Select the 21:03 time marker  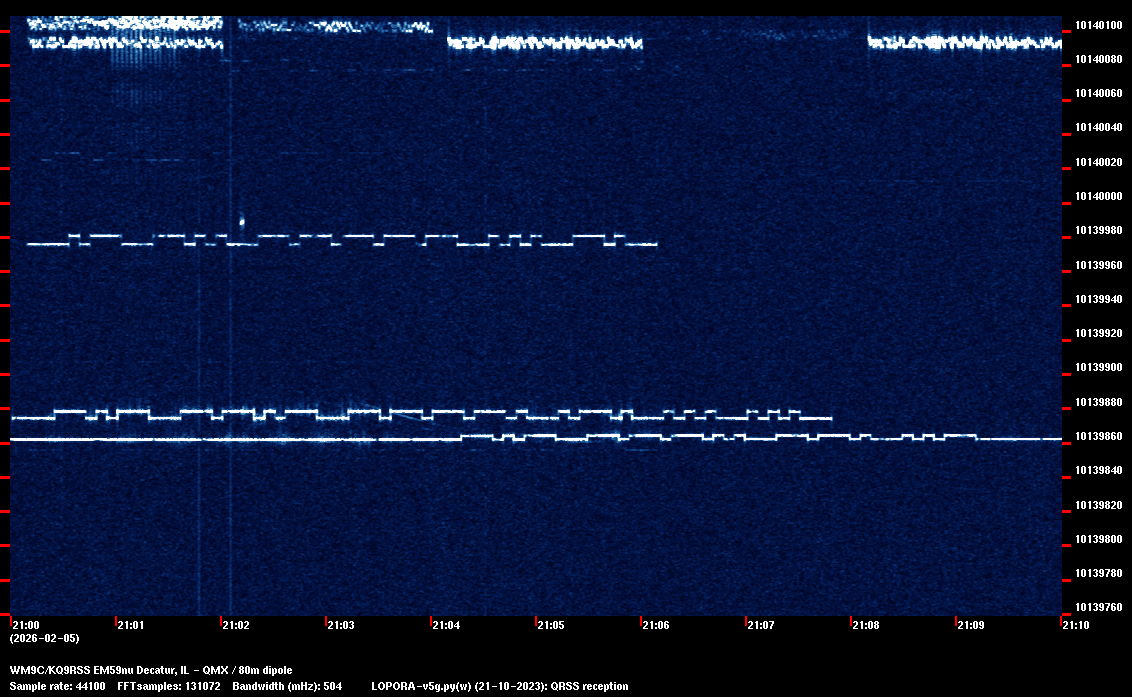340,625
